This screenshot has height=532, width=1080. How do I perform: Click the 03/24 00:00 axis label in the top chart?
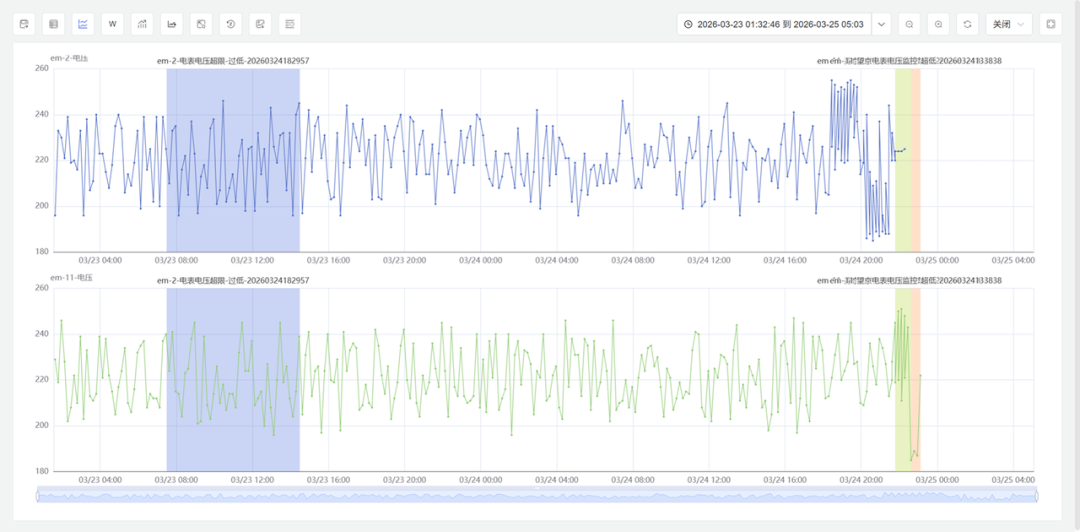coord(481,260)
